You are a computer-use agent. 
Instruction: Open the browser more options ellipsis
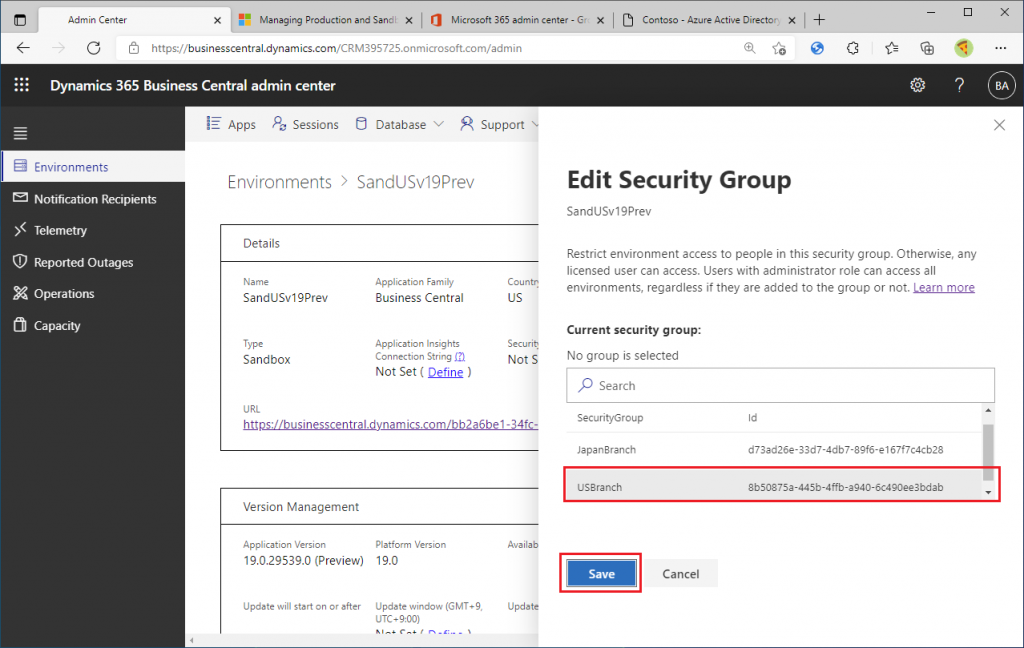pos(1000,48)
